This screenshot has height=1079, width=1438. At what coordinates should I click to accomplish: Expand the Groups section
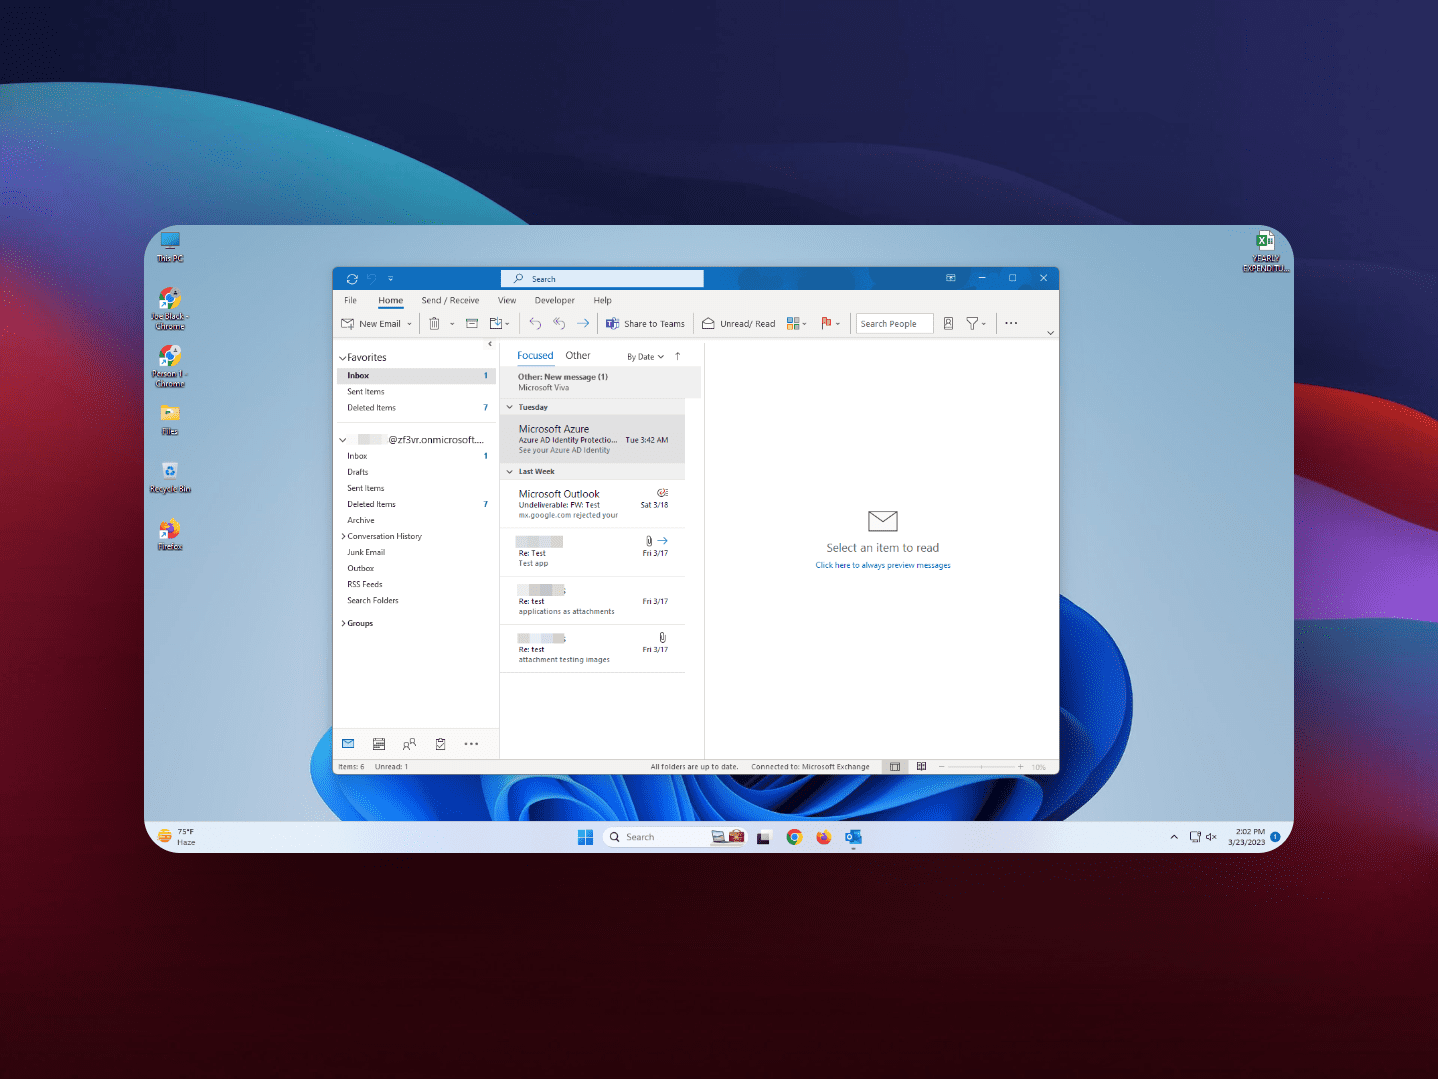pyautogui.click(x=343, y=624)
